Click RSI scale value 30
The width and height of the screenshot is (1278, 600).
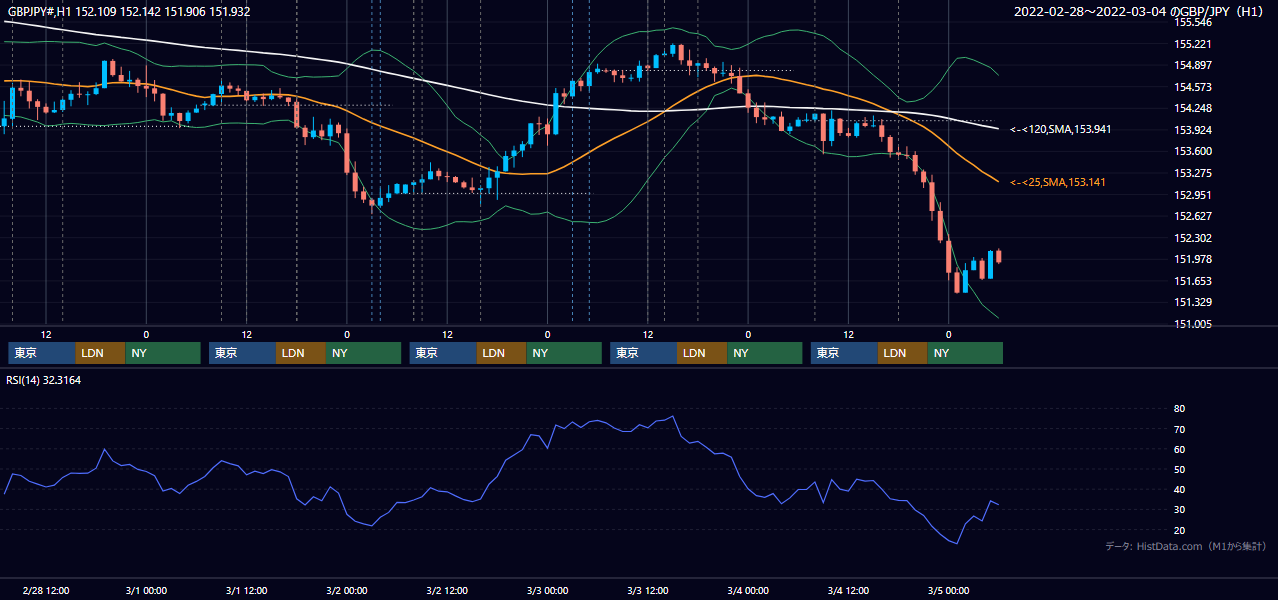click(1179, 510)
